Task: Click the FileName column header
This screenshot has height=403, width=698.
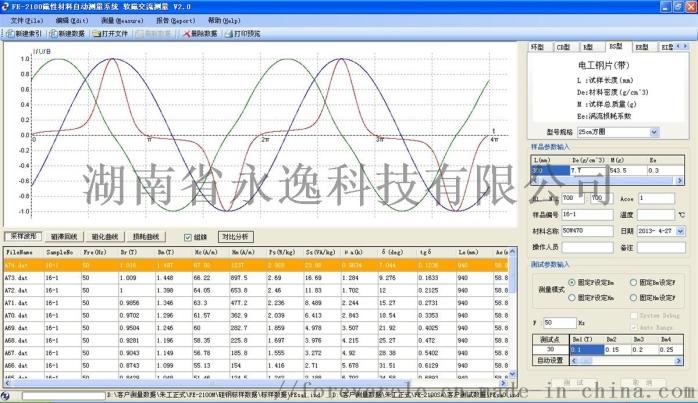Action: click(x=24, y=252)
